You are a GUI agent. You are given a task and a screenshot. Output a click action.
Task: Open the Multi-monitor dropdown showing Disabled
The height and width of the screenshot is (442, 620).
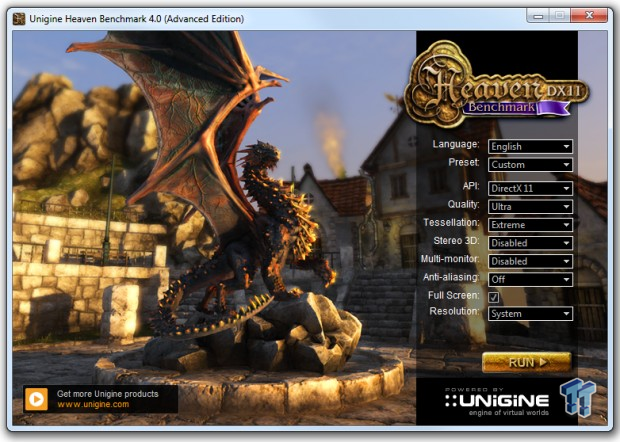click(x=530, y=261)
